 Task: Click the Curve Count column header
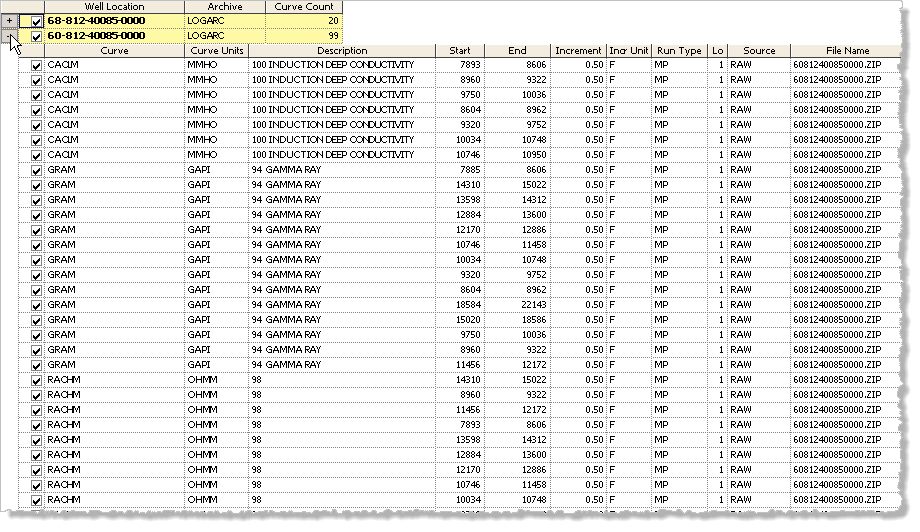304,7
